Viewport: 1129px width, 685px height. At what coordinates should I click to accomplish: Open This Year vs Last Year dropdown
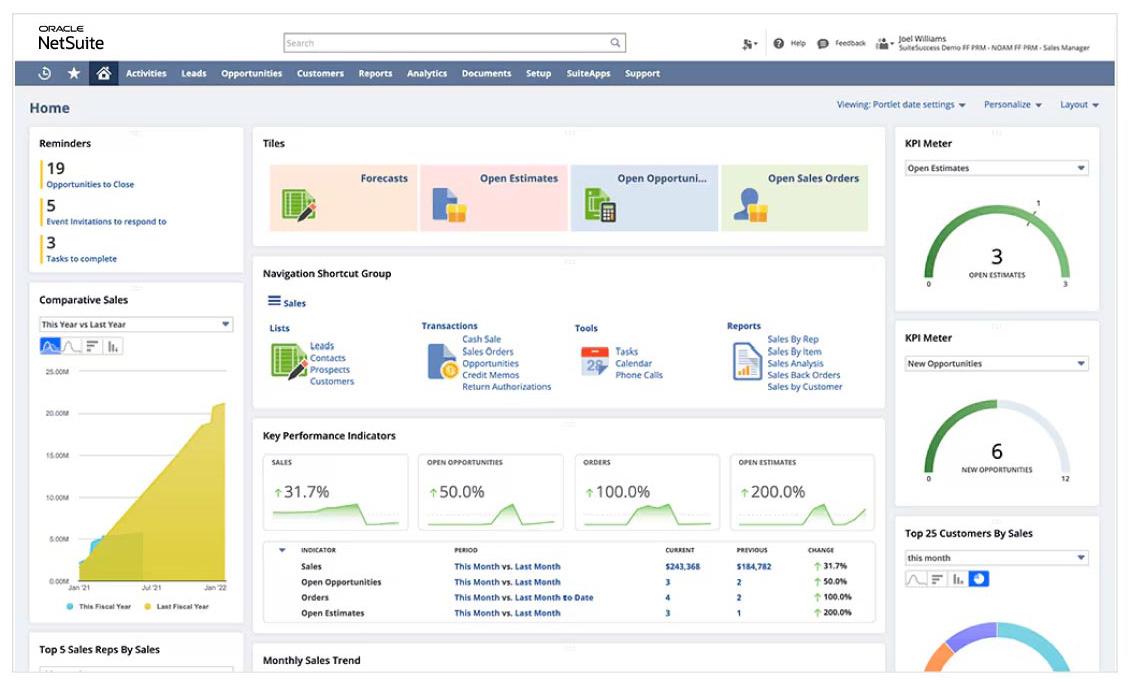point(136,324)
